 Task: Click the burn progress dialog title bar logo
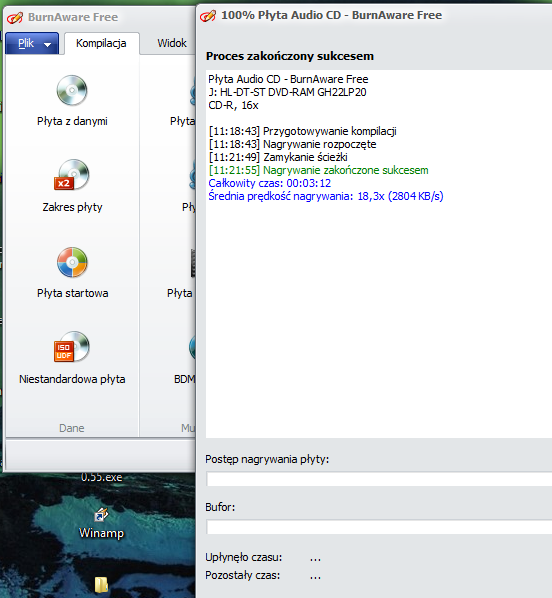coord(208,16)
